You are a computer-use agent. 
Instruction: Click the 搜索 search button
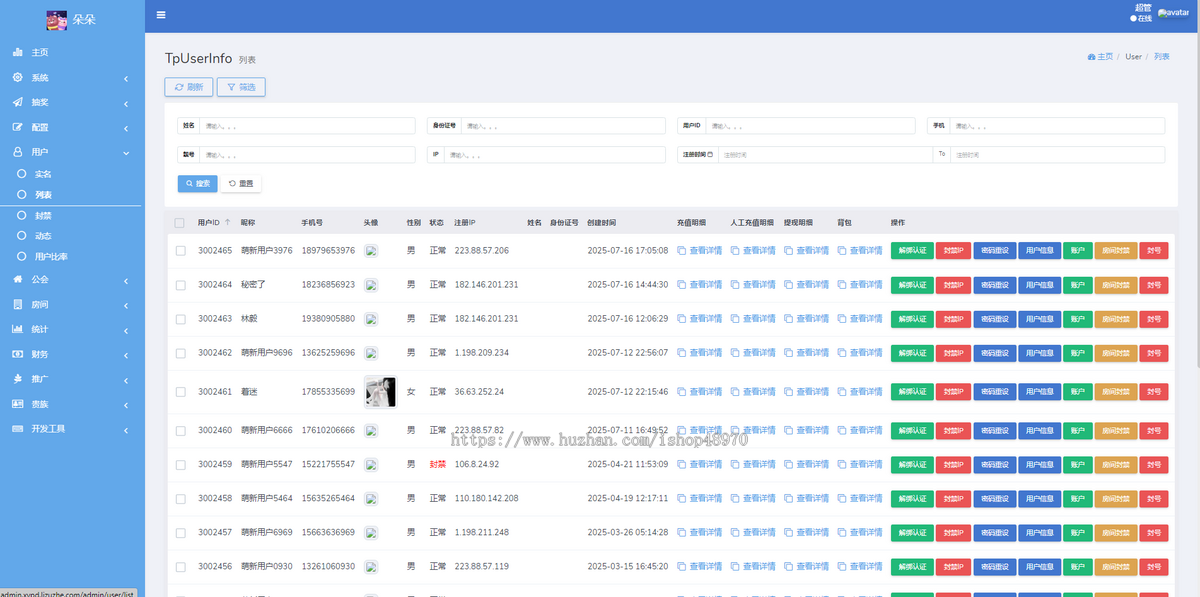pyautogui.click(x=197, y=184)
